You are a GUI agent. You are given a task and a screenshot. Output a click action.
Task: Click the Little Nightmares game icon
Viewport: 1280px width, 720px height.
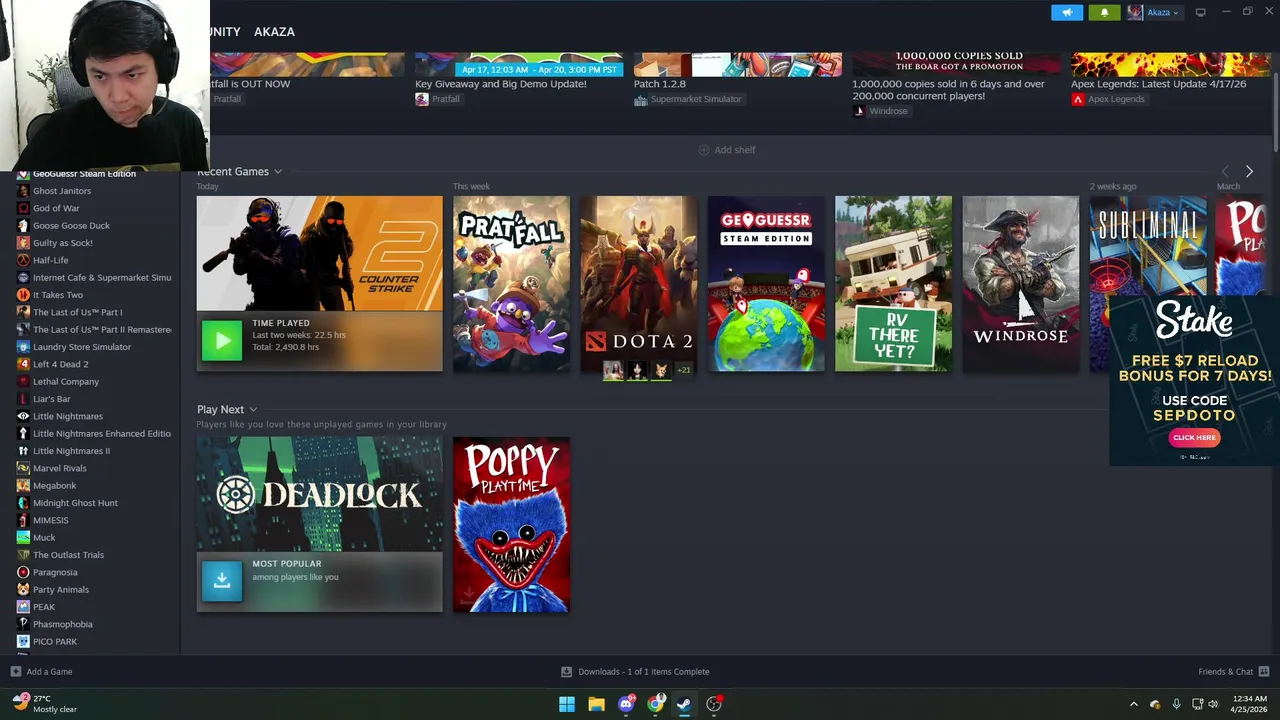(23, 416)
